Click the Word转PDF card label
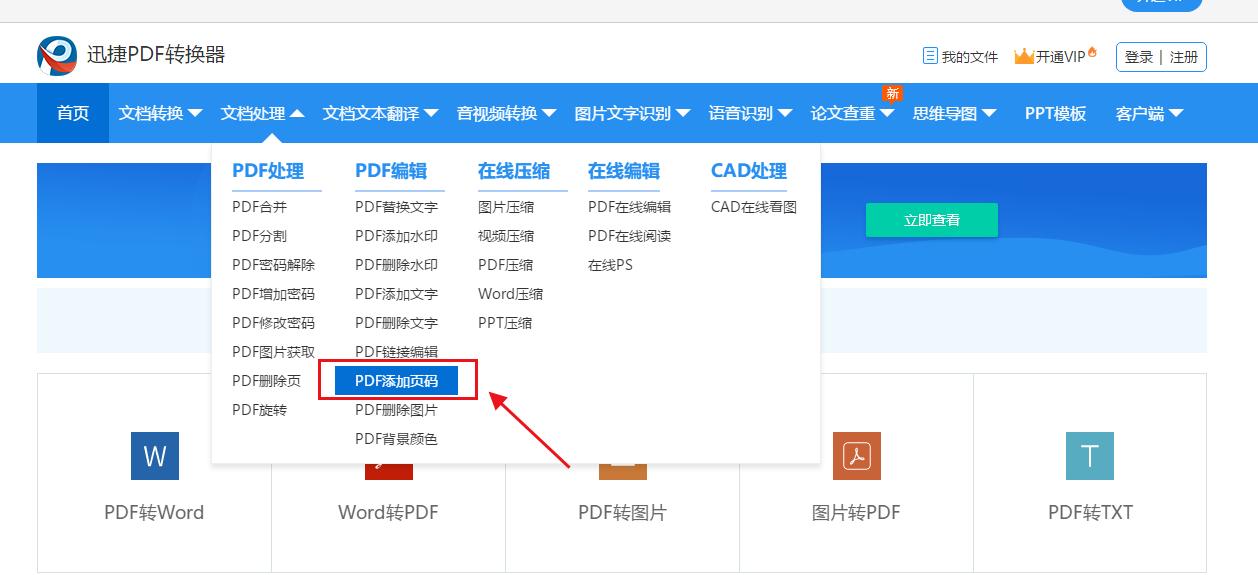1258x575 pixels. click(388, 512)
